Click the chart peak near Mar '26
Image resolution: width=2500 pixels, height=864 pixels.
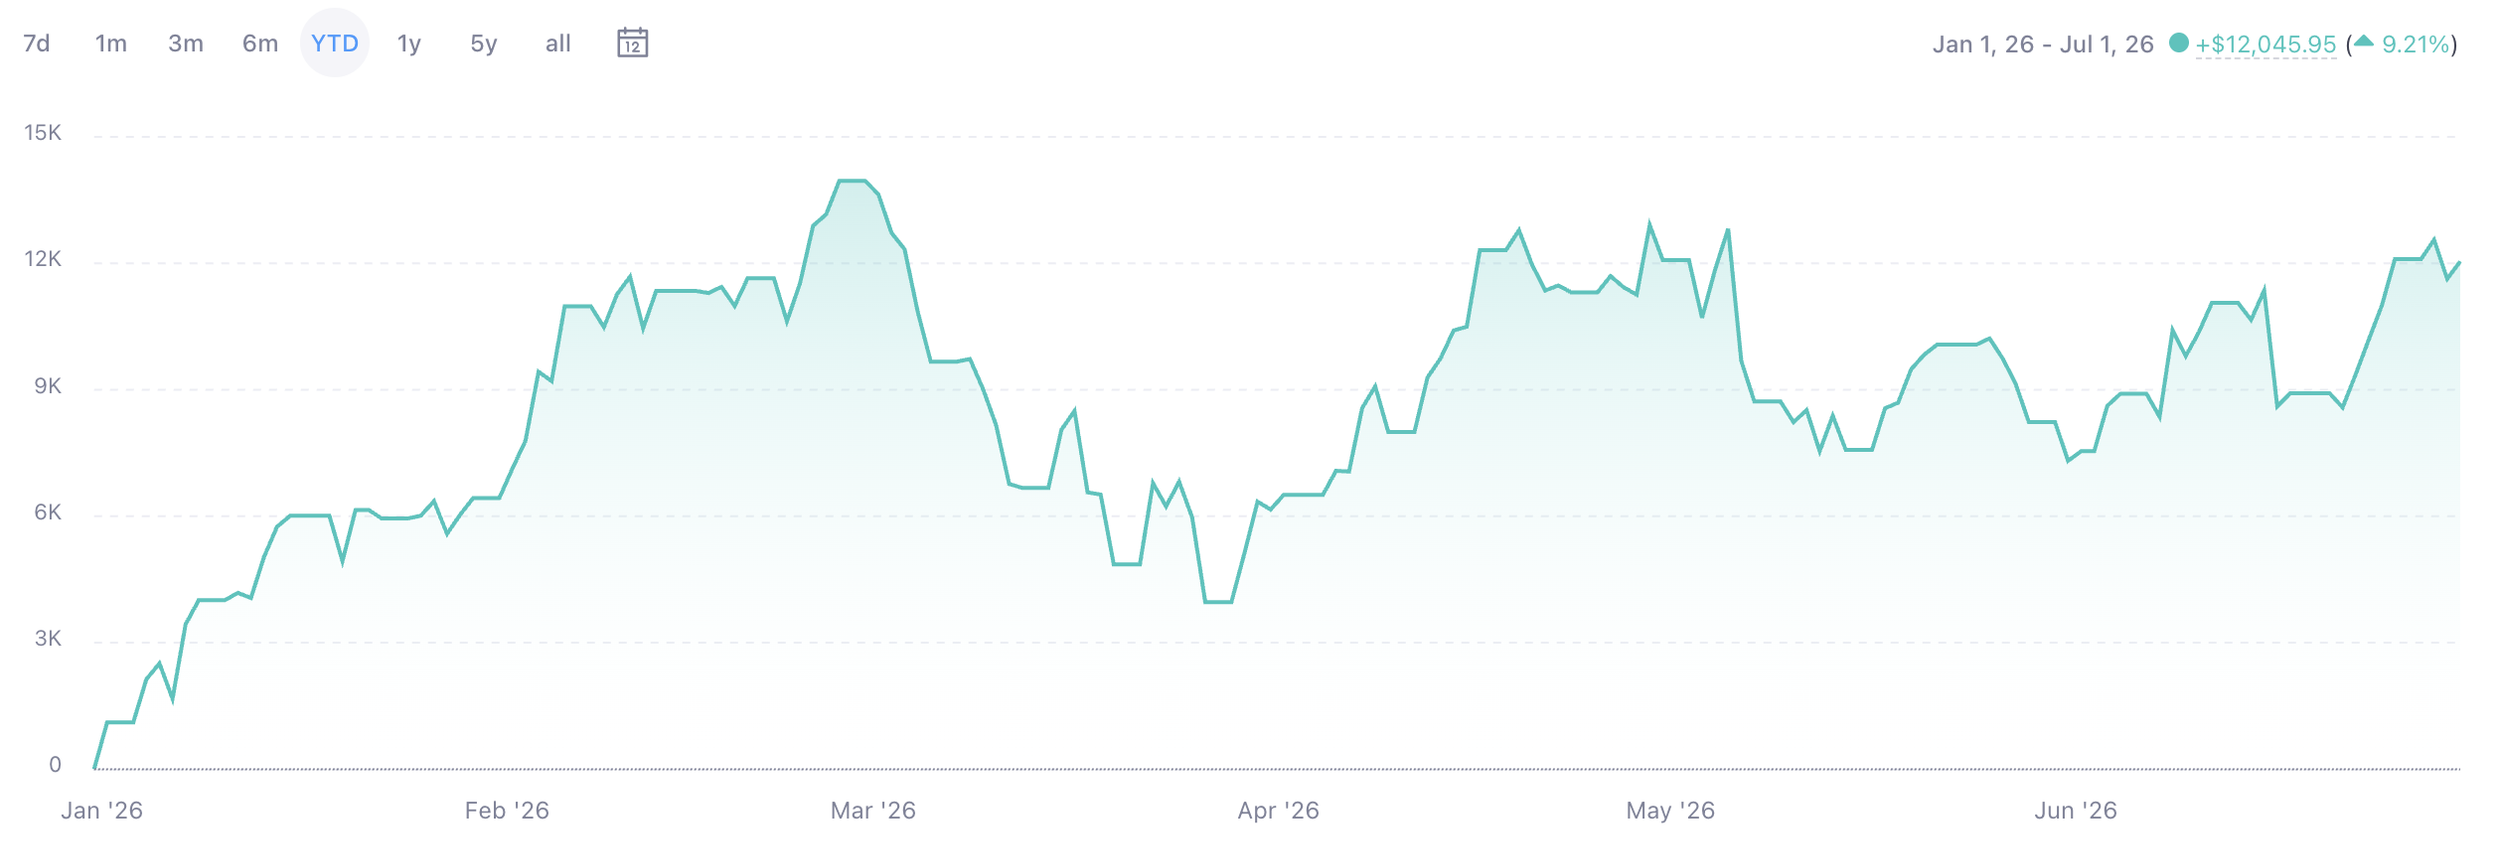(x=851, y=181)
